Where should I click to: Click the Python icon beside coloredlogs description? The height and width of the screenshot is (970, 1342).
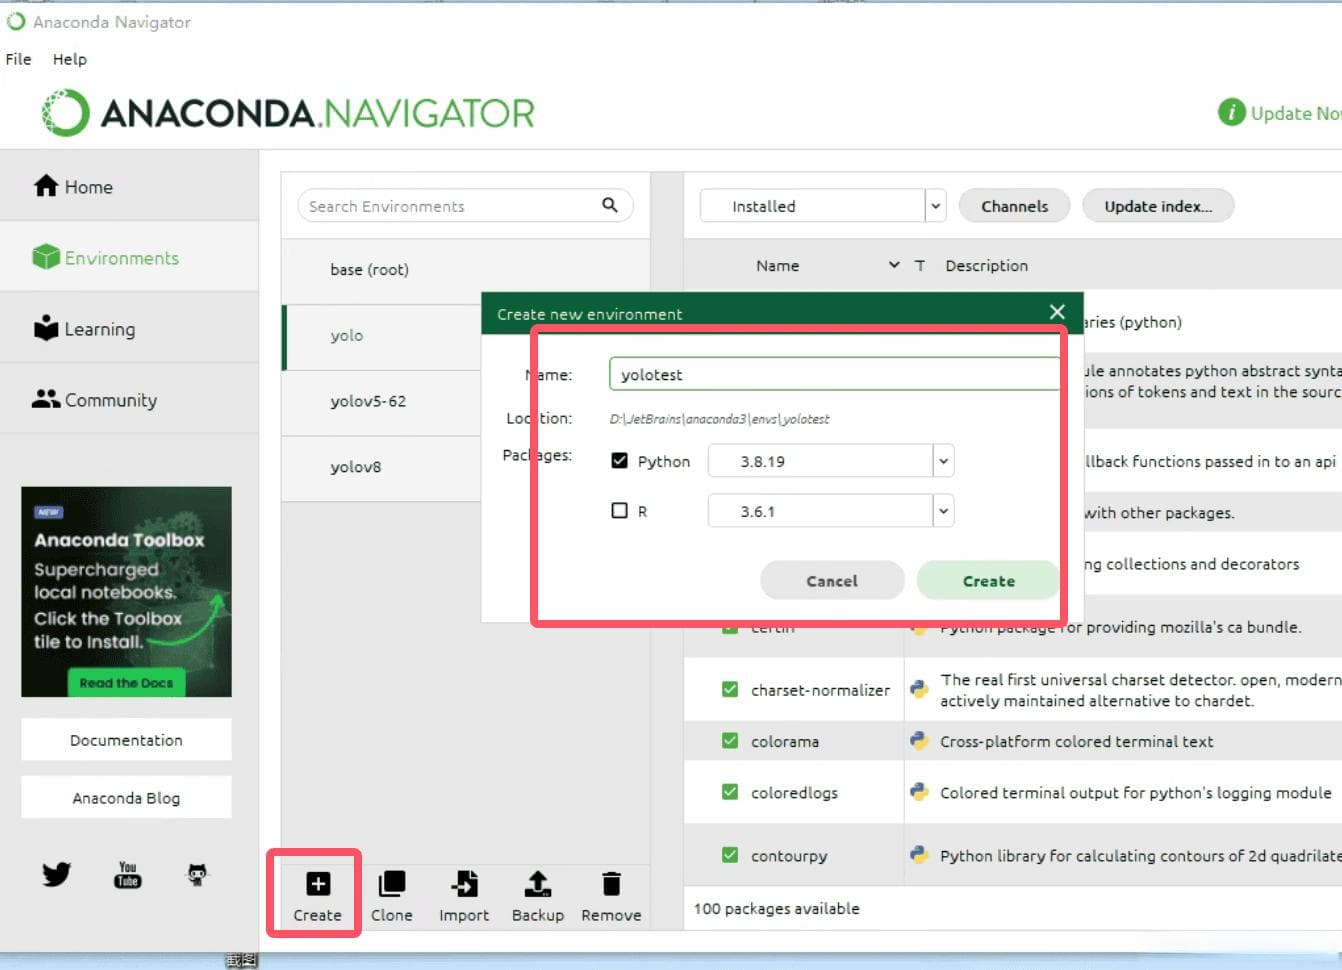[x=919, y=791]
